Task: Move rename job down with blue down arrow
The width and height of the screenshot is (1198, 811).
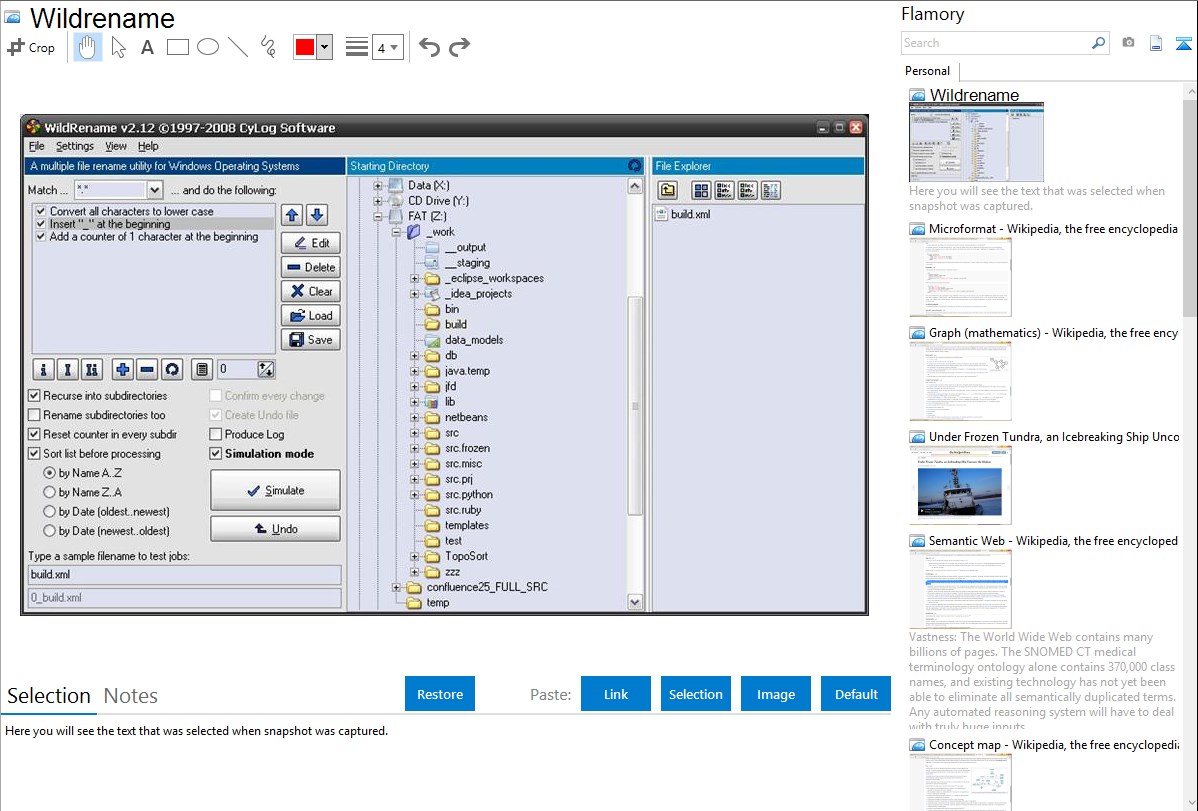Action: coord(317,216)
